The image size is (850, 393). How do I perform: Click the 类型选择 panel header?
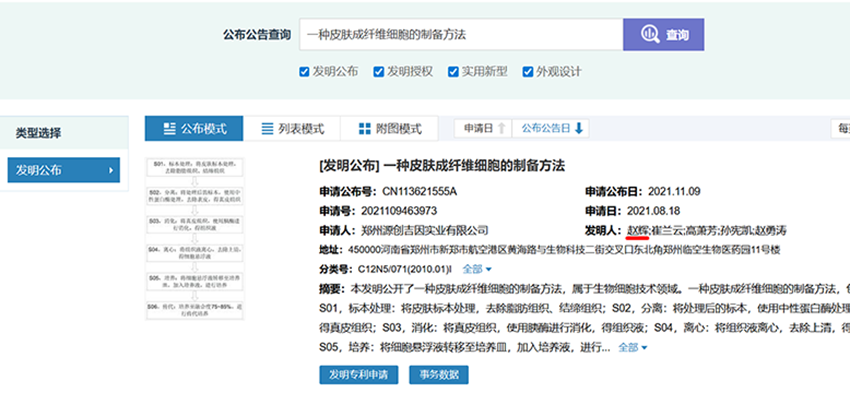point(65,133)
